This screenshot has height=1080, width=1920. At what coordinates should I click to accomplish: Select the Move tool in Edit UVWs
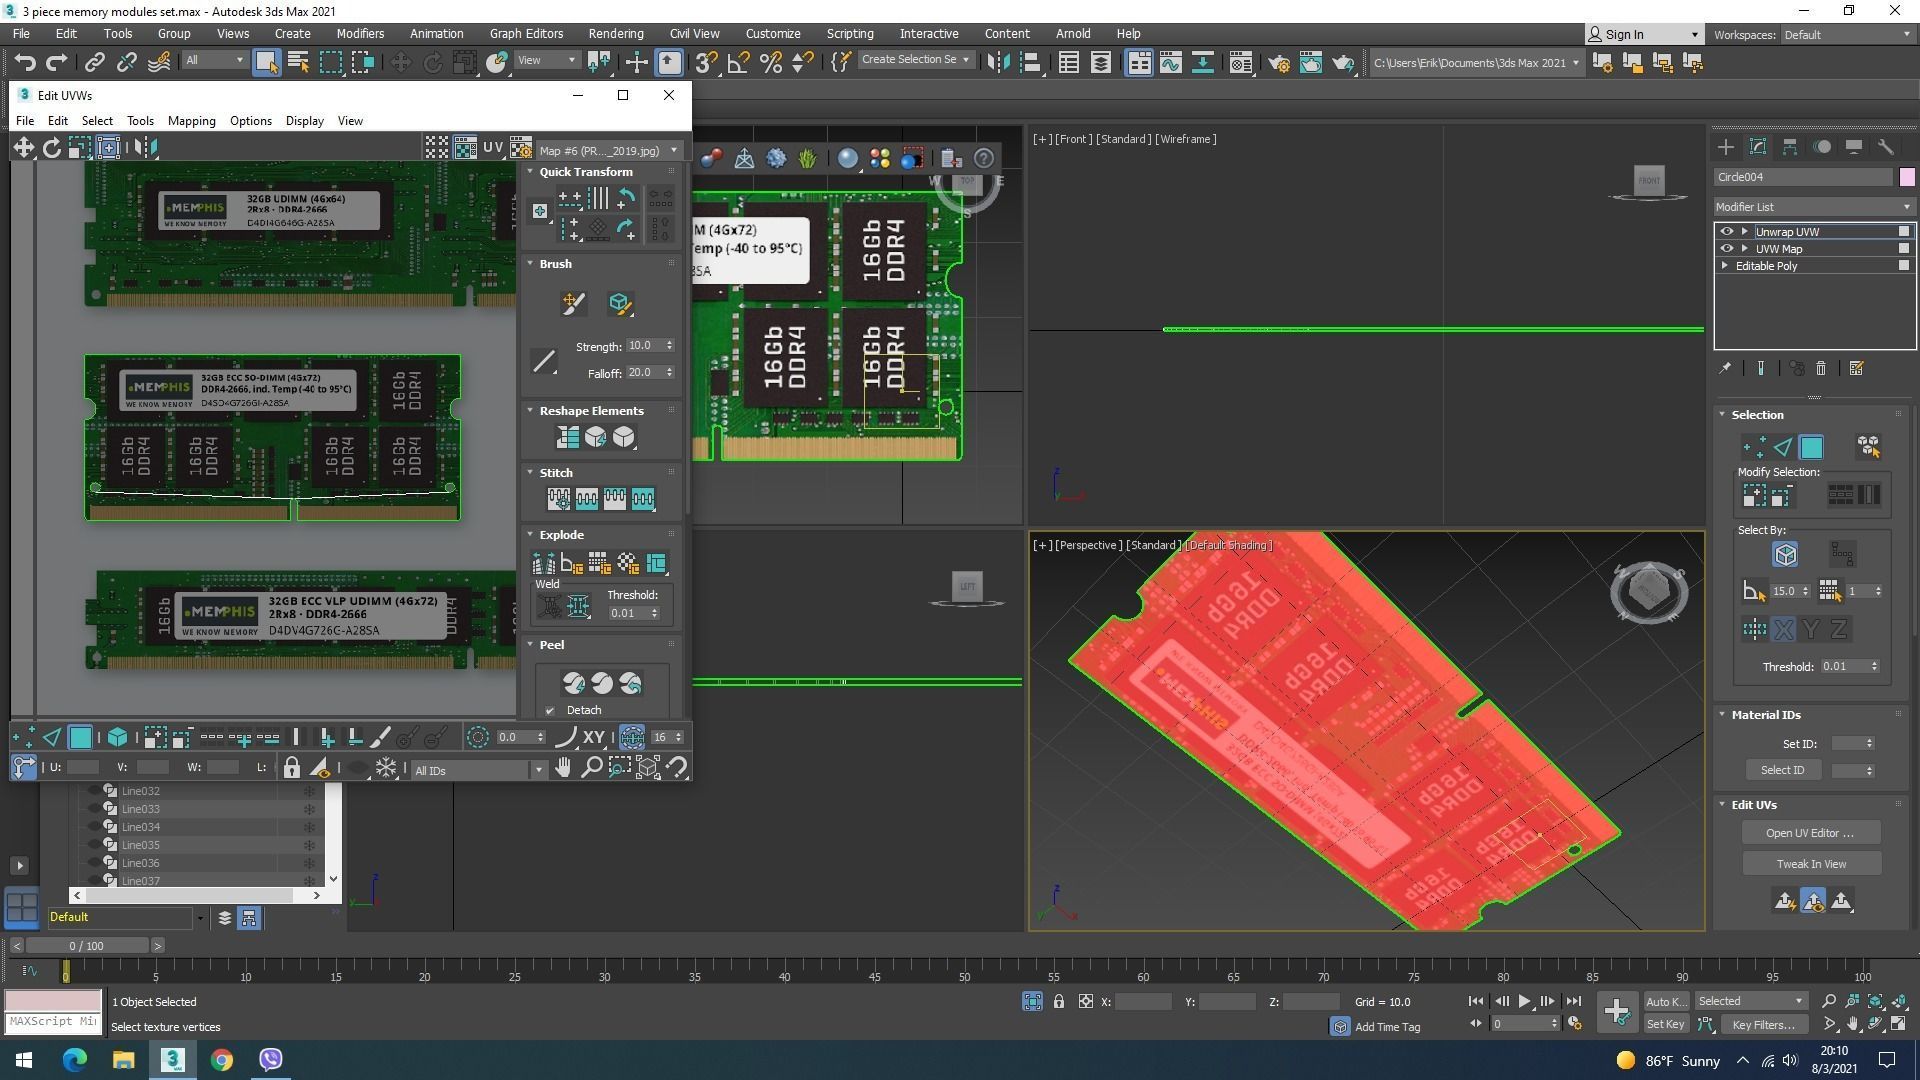tap(23, 148)
